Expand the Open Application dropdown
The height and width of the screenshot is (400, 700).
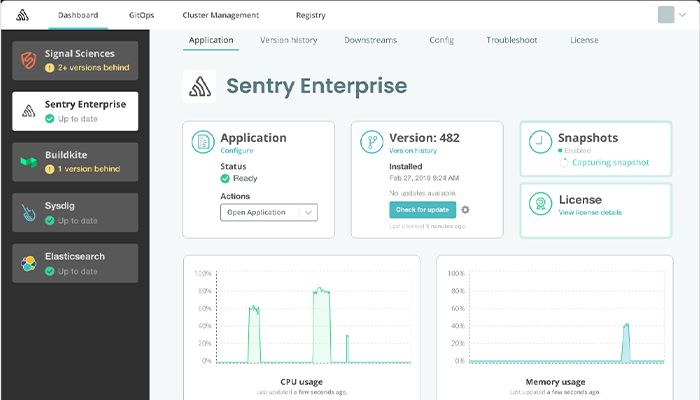(x=309, y=212)
